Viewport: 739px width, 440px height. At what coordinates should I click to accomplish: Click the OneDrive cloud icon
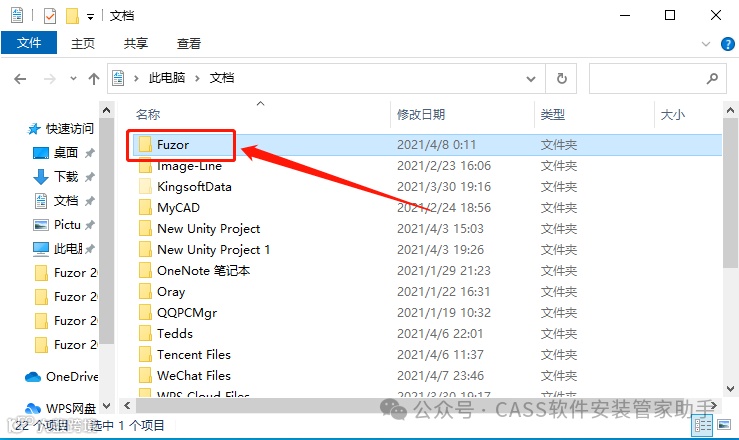point(33,377)
